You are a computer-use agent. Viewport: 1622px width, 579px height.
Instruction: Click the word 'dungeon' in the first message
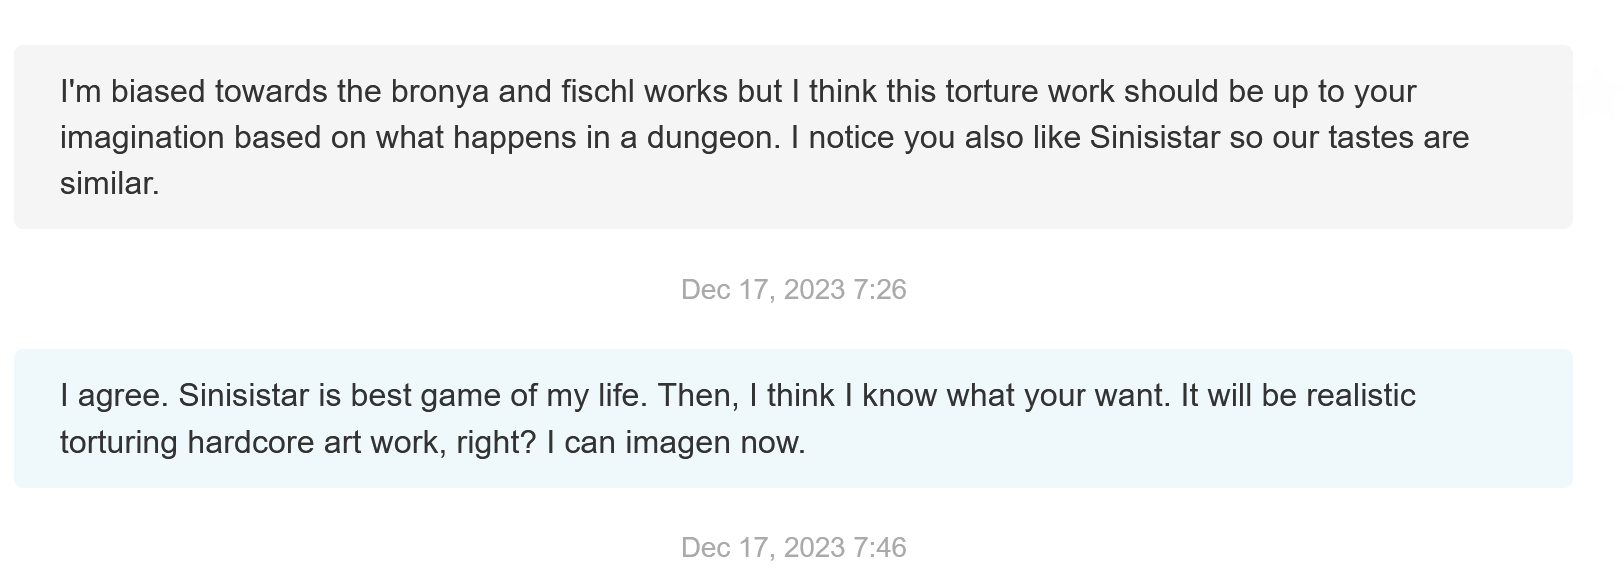pyautogui.click(x=713, y=138)
